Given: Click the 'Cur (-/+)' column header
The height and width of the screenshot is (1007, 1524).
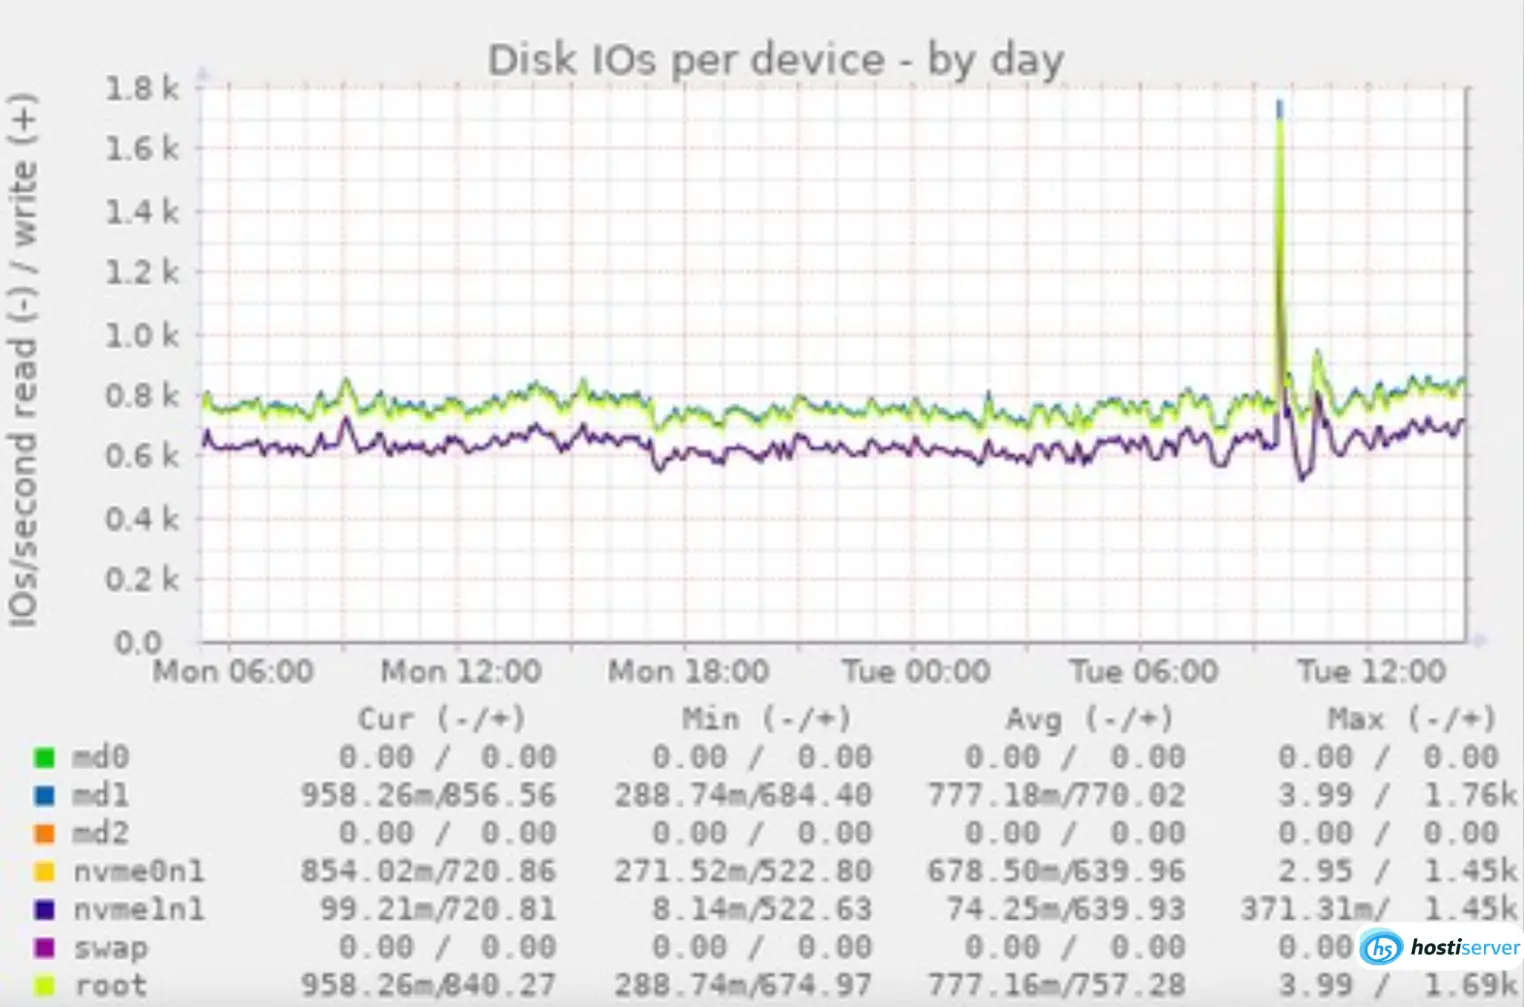Looking at the screenshot, I should pos(441,718).
